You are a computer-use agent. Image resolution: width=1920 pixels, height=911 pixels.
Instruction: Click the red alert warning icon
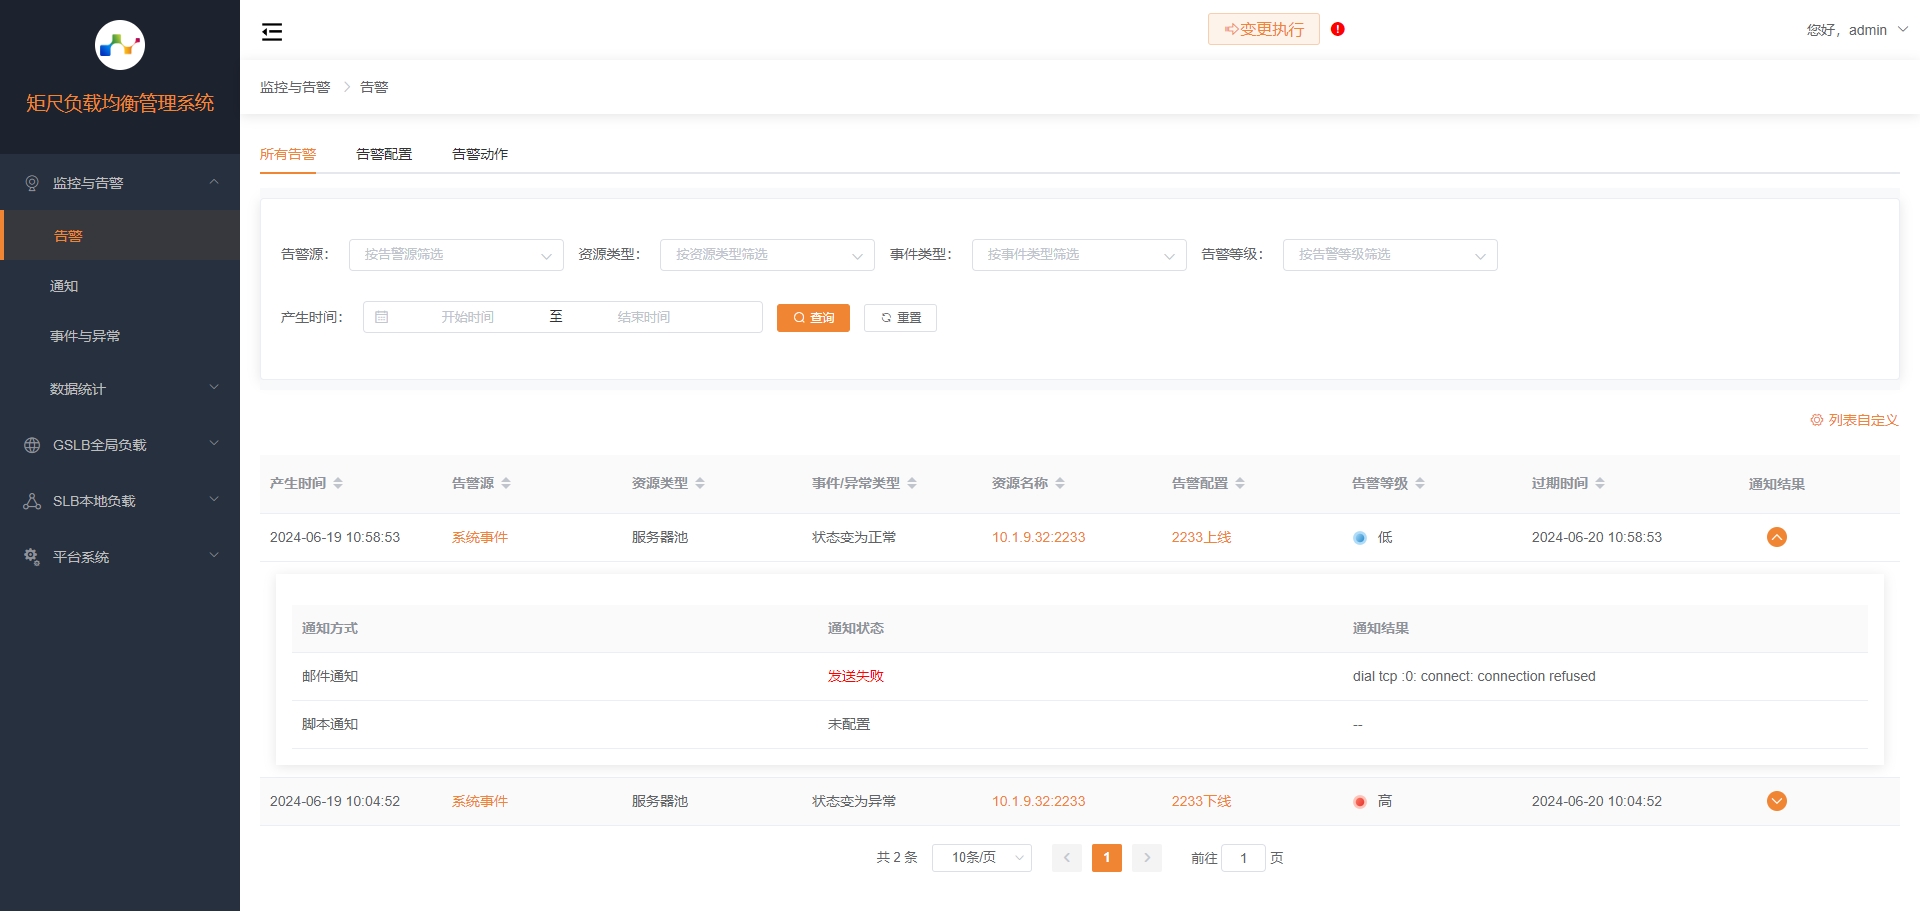(x=1338, y=29)
